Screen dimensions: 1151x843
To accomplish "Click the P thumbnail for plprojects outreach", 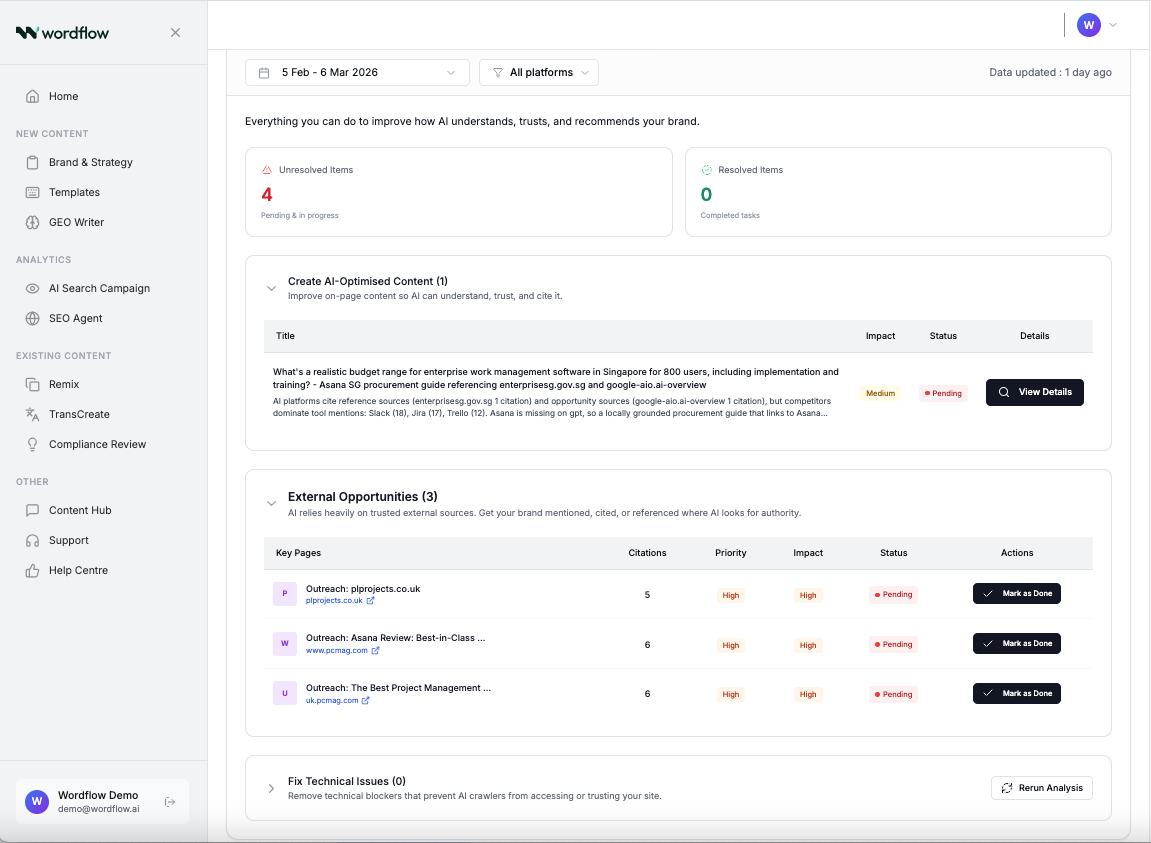I will click(285, 594).
